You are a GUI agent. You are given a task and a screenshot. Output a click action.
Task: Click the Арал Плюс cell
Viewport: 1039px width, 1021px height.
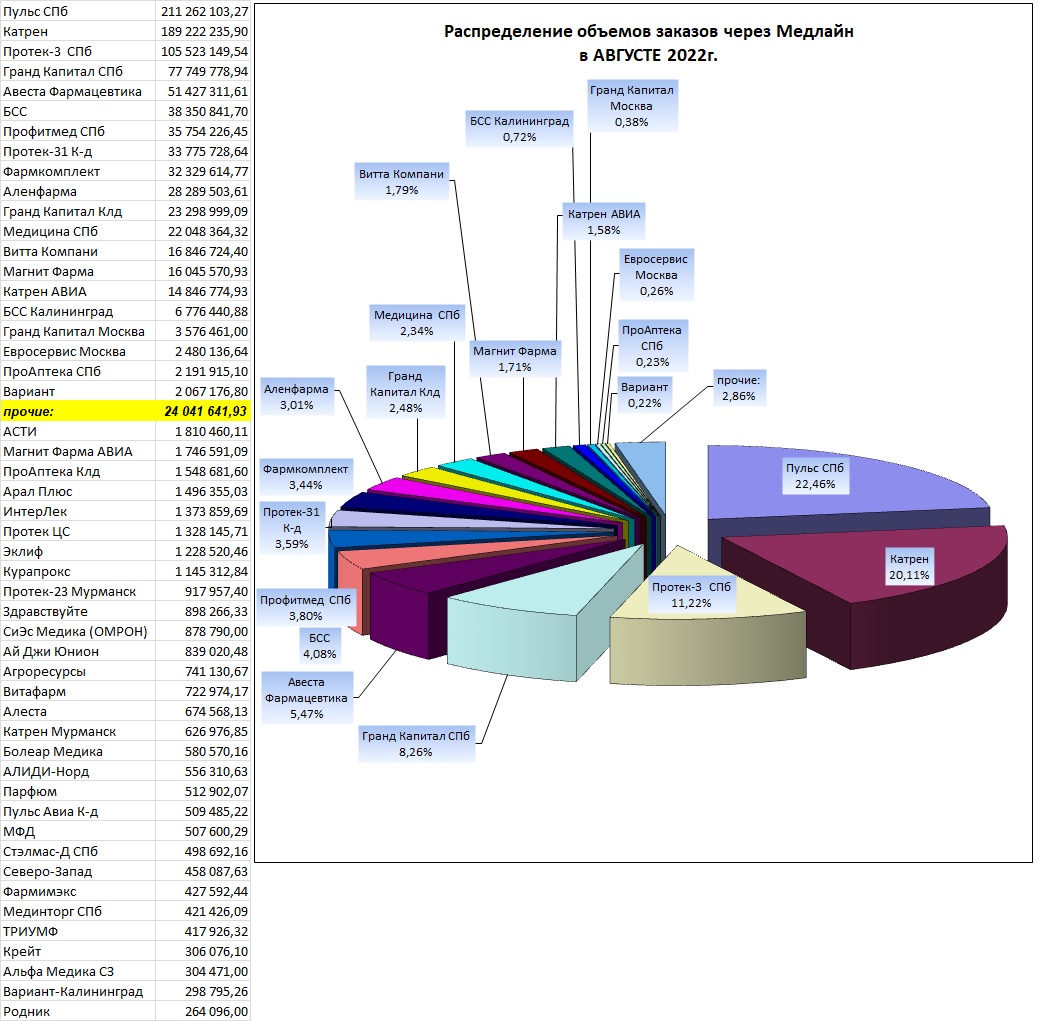(x=78, y=492)
